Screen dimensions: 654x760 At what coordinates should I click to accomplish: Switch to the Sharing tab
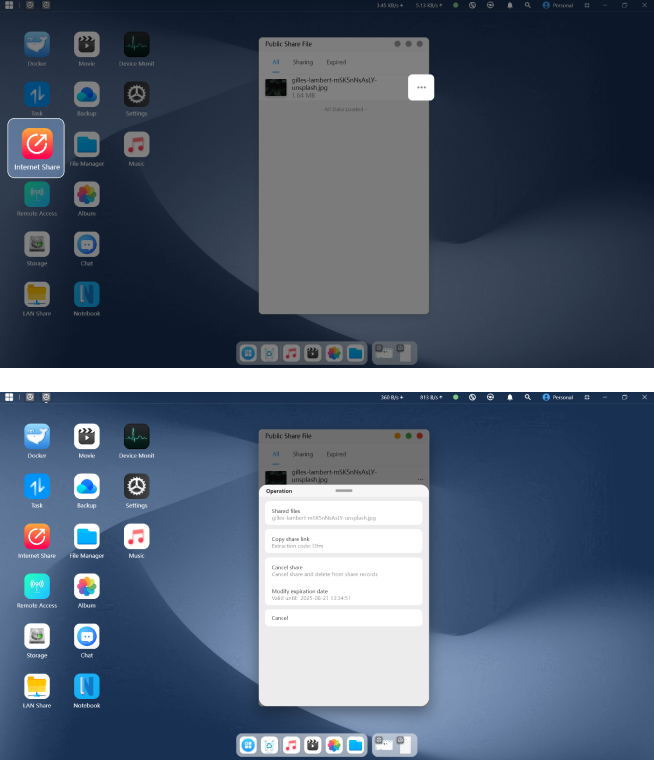click(302, 454)
